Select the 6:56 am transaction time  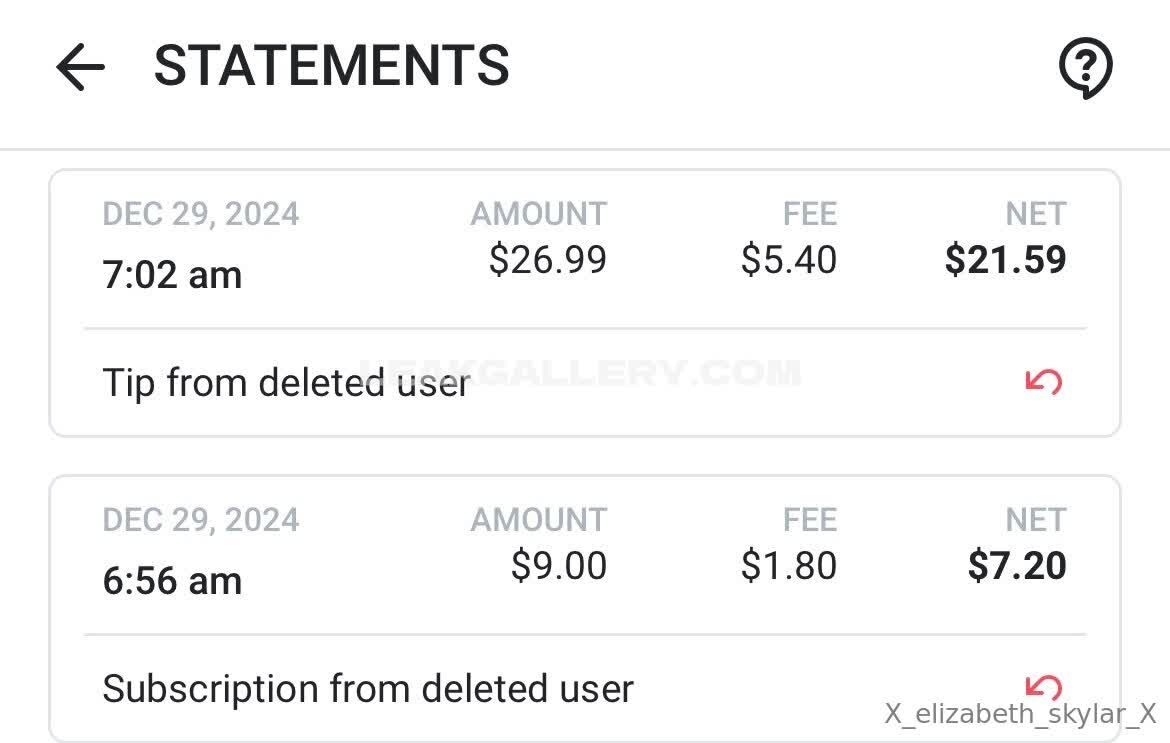(172, 581)
